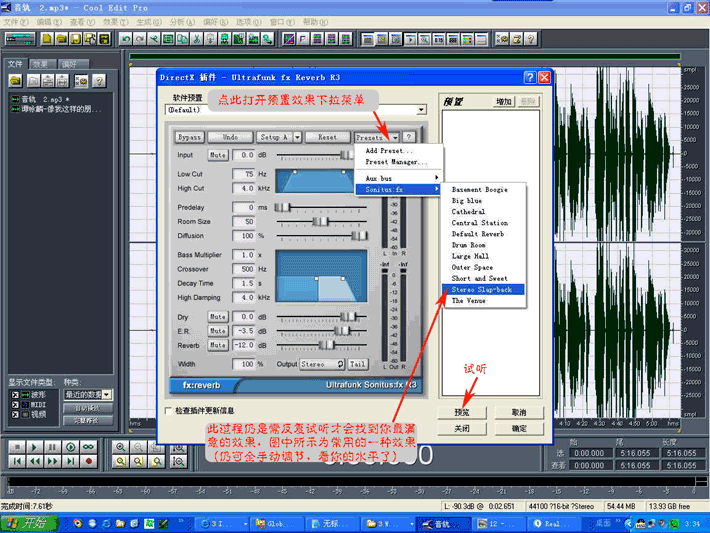
Task: Click the Open File folder icon in file panel
Action: (x=17, y=80)
